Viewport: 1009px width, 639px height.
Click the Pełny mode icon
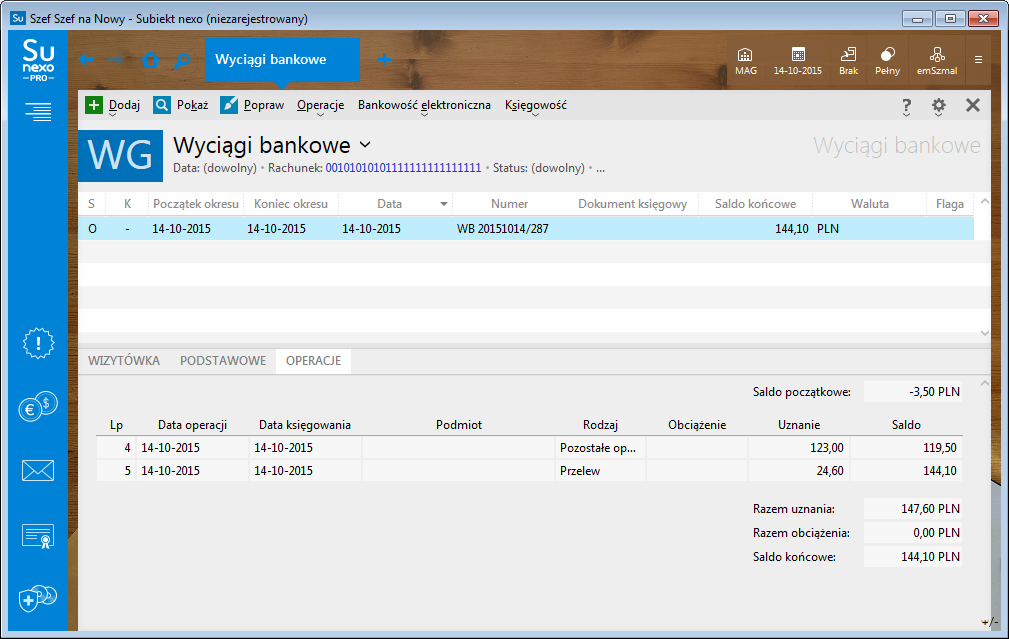(x=887, y=61)
